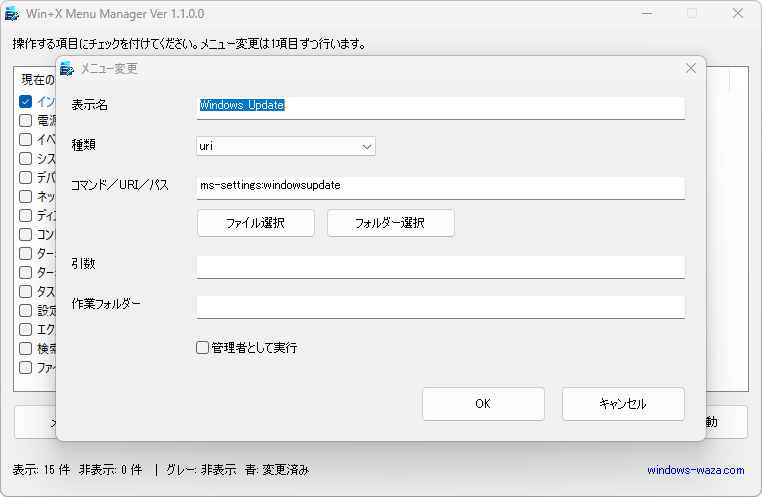Check the 電源 item checkbox
Screen dimensions: 762x497
pos(25,120)
